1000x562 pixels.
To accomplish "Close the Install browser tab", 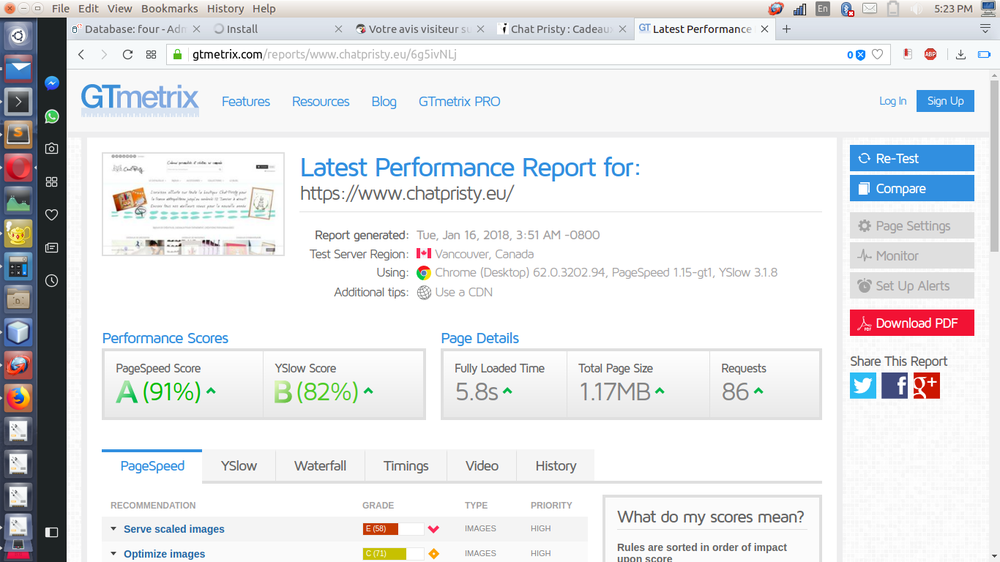I will (x=339, y=29).
